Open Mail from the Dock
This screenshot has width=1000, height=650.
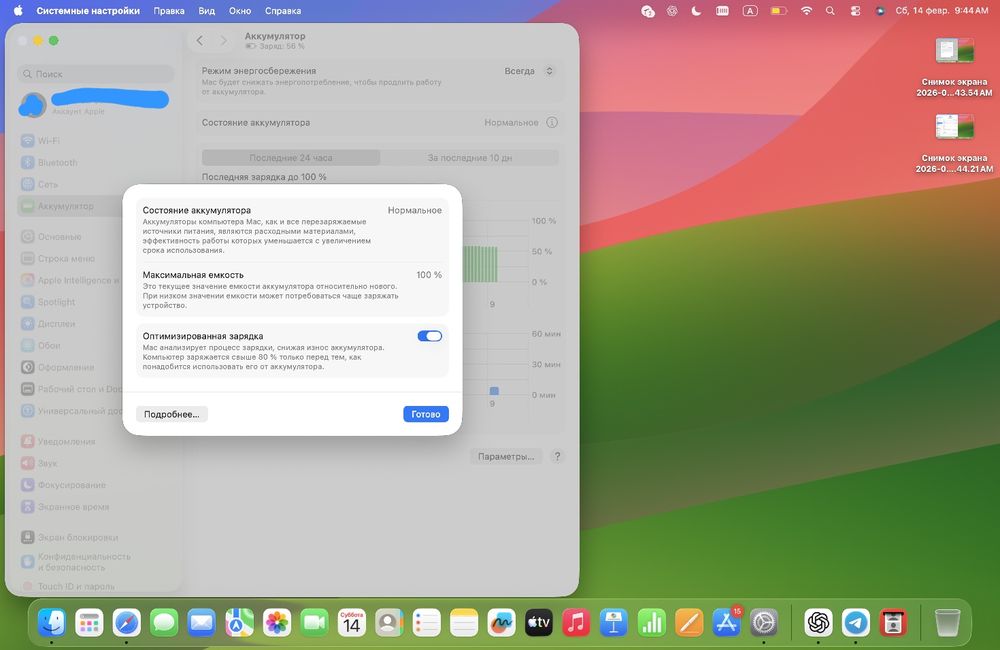tap(202, 622)
